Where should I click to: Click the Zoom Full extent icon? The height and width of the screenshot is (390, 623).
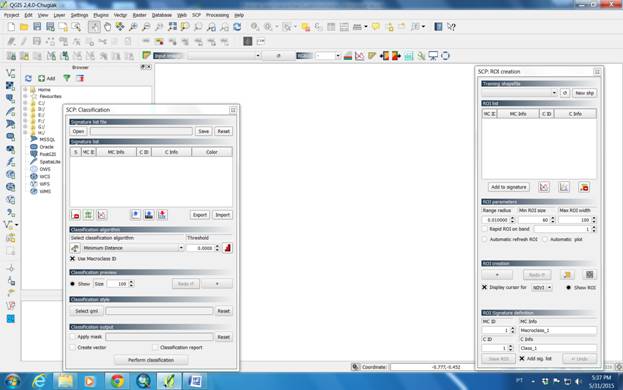pyautogui.click(x=172, y=27)
